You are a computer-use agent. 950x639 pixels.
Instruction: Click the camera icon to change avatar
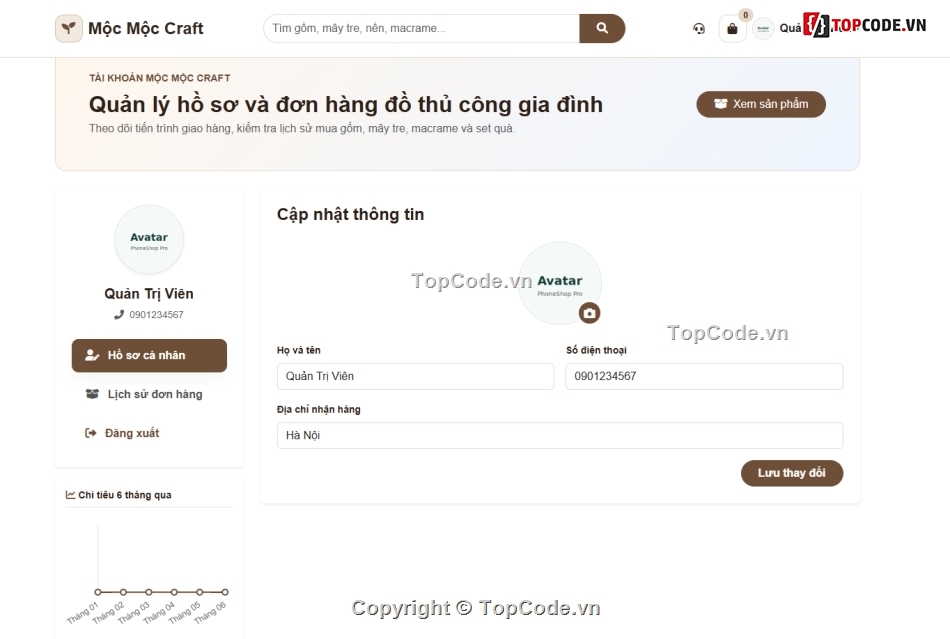coord(590,313)
